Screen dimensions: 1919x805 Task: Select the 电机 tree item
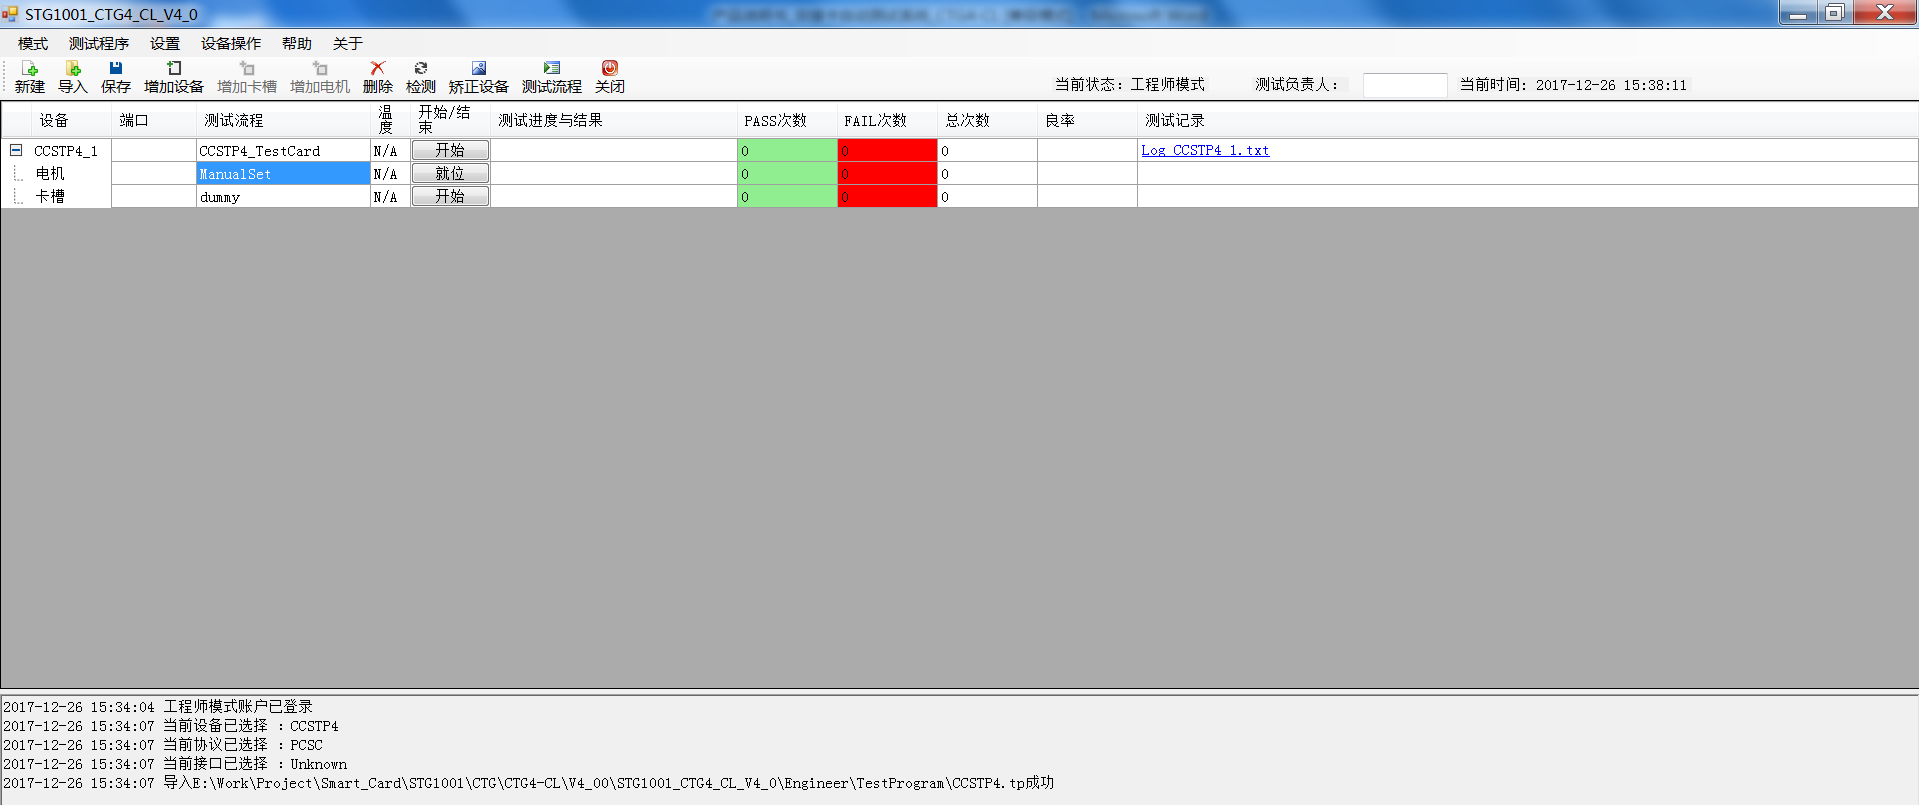pos(50,173)
